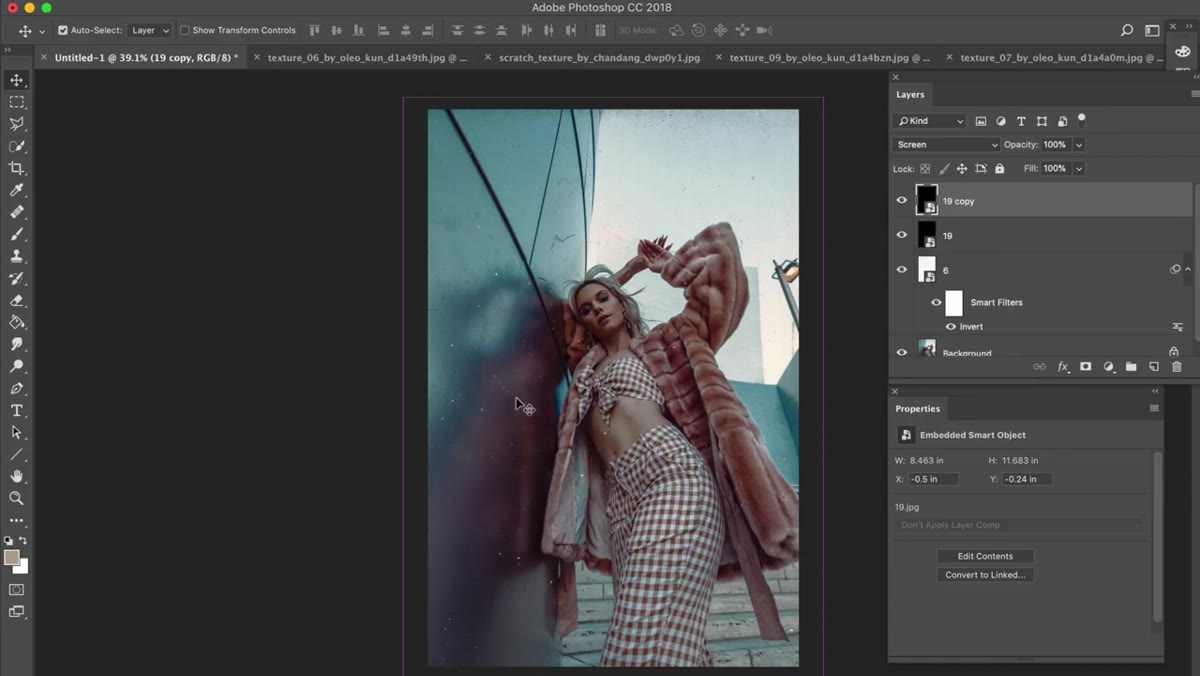Delete layer with trash icon
This screenshot has height=676, width=1200.
click(x=1176, y=367)
